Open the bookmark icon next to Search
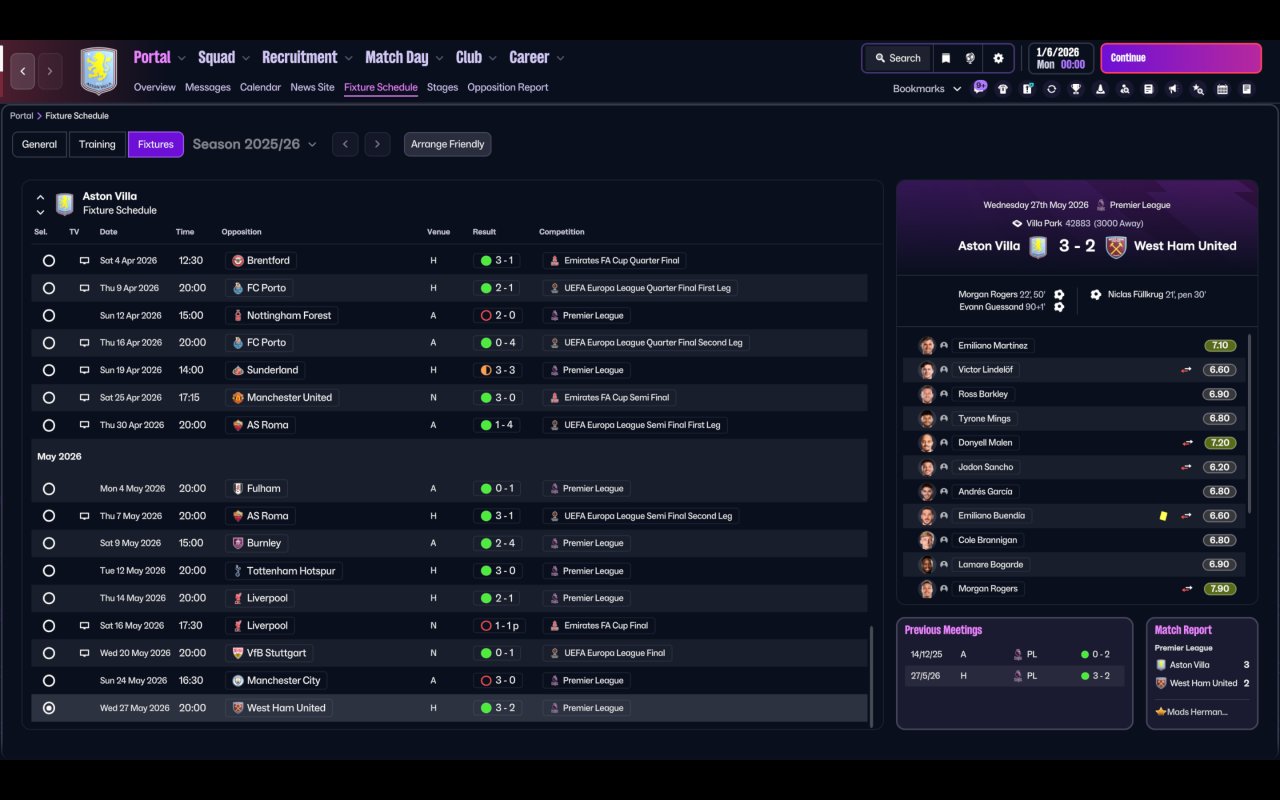 945,58
